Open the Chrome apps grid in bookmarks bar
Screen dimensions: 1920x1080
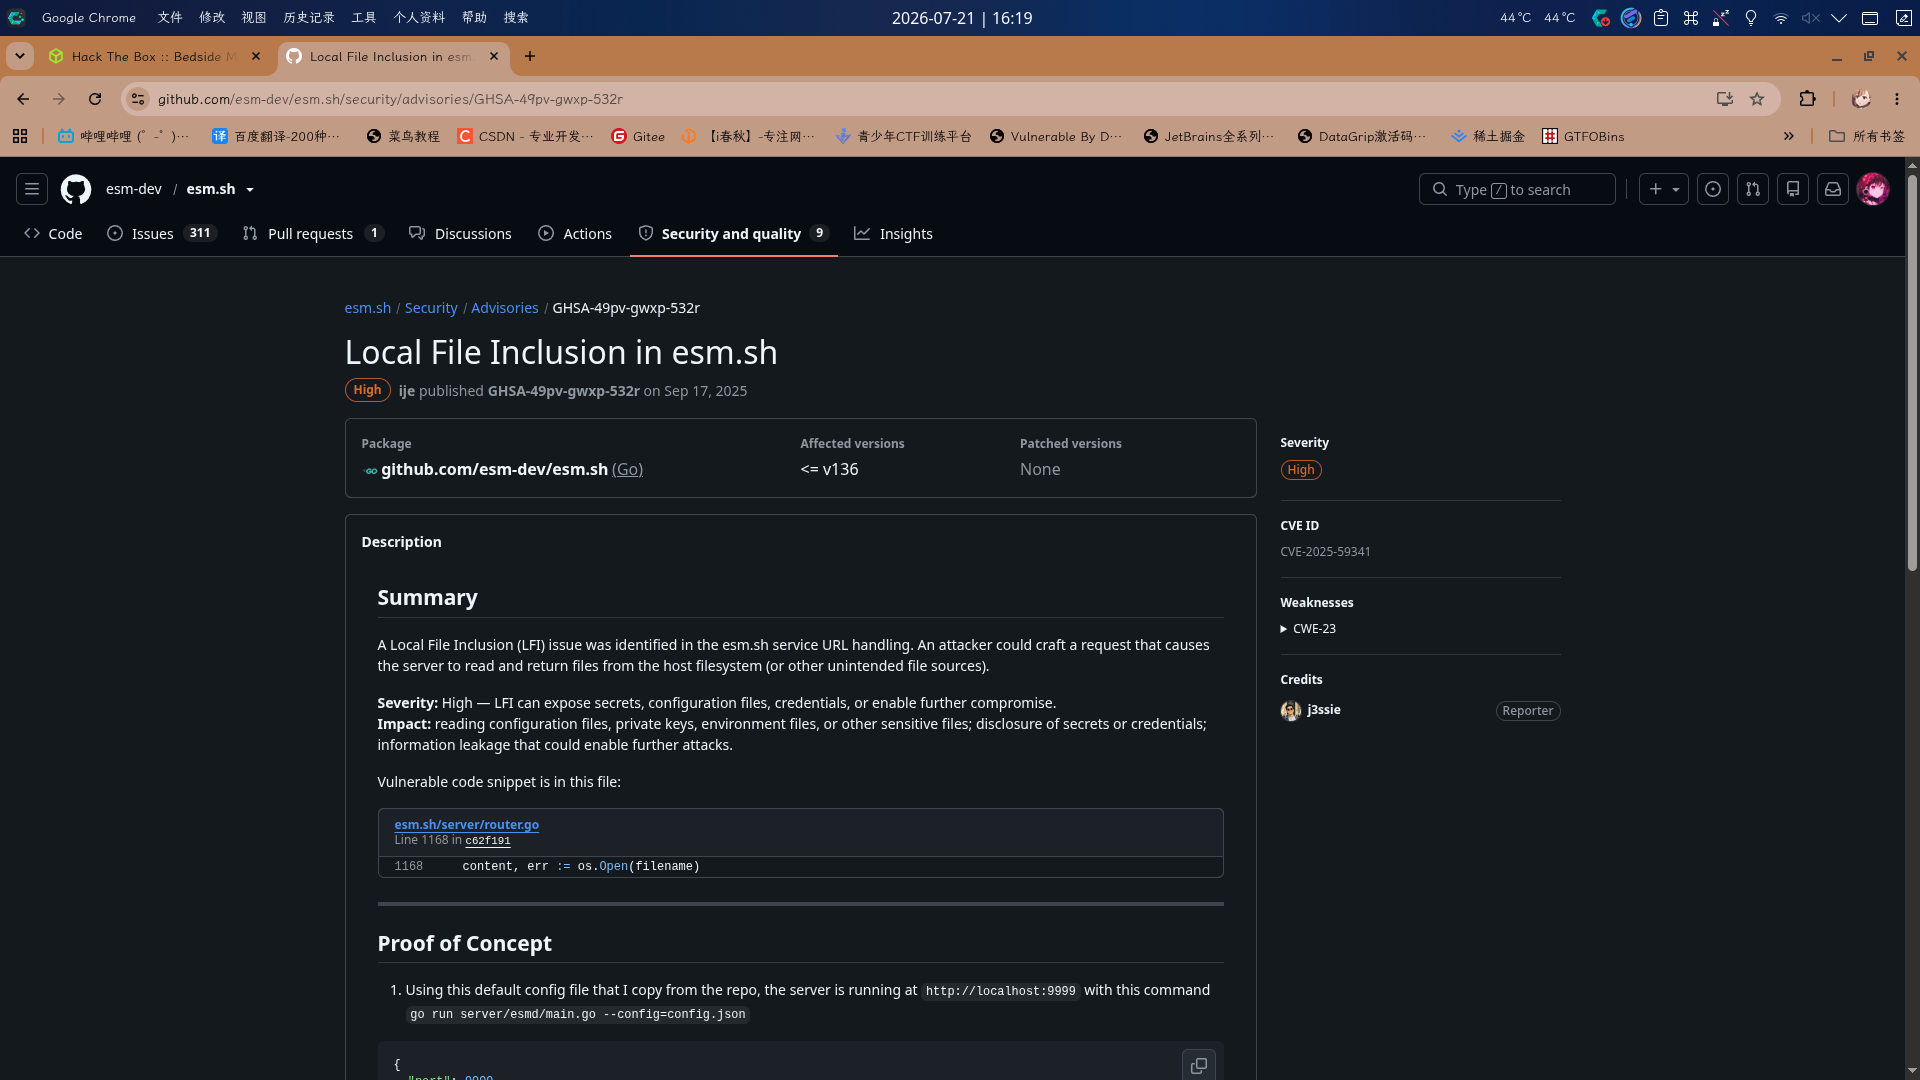[x=20, y=136]
